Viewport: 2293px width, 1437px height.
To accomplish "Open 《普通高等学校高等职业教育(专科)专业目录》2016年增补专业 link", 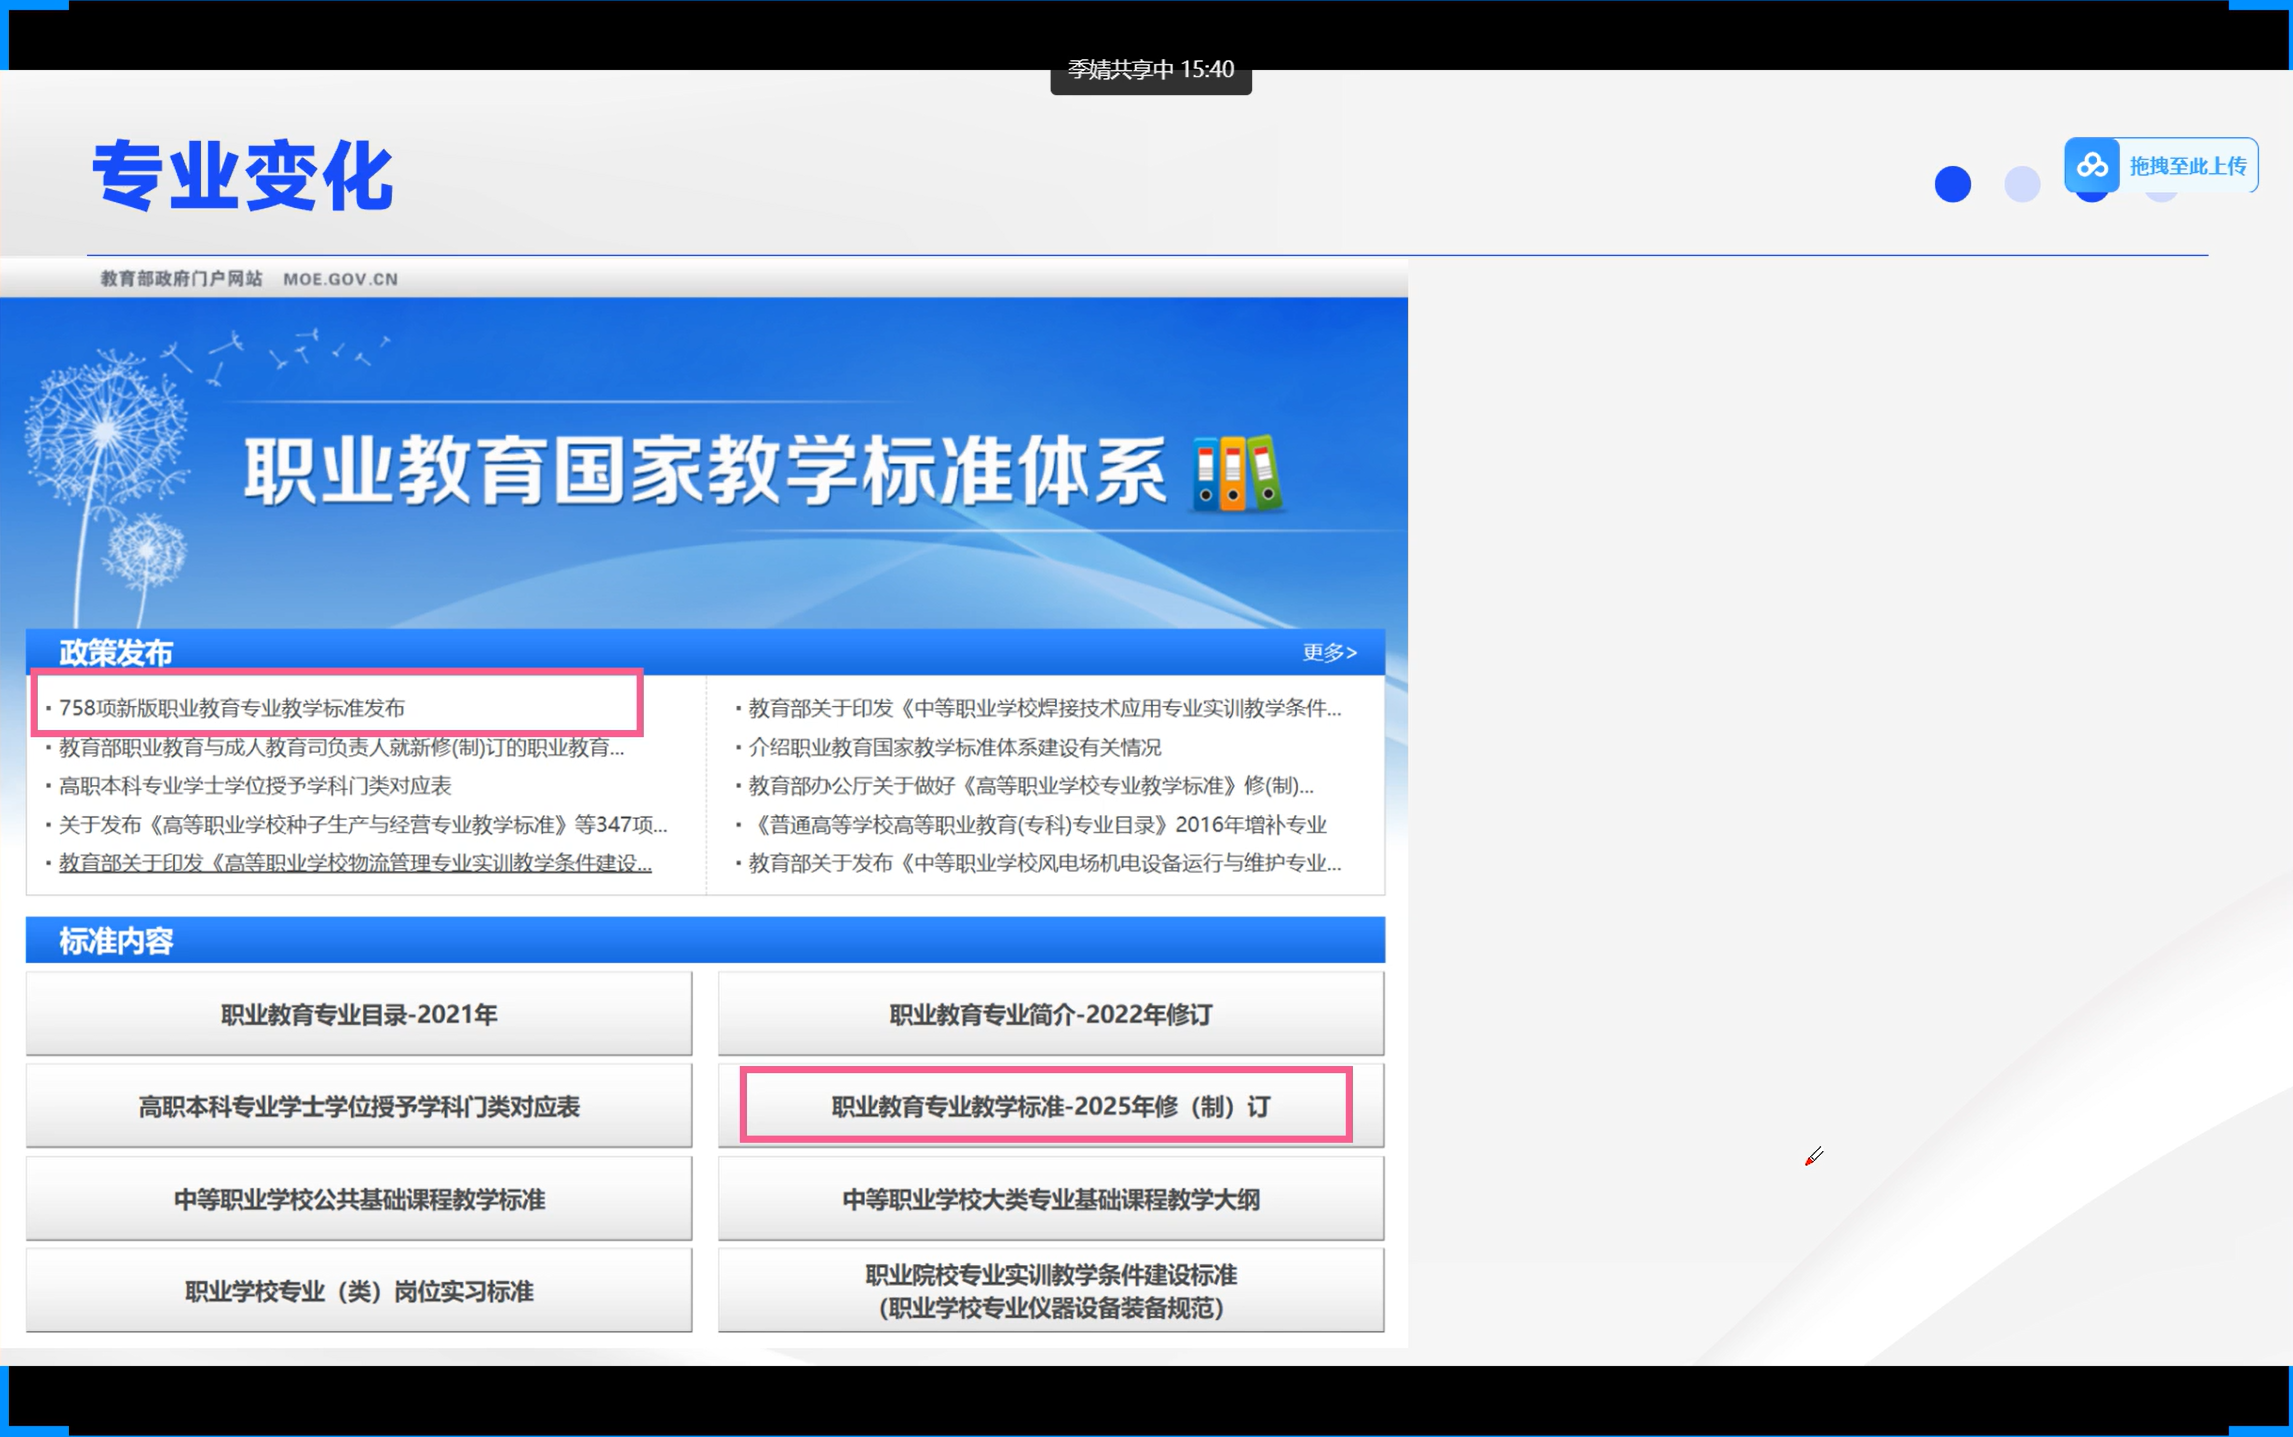I will 1037,825.
